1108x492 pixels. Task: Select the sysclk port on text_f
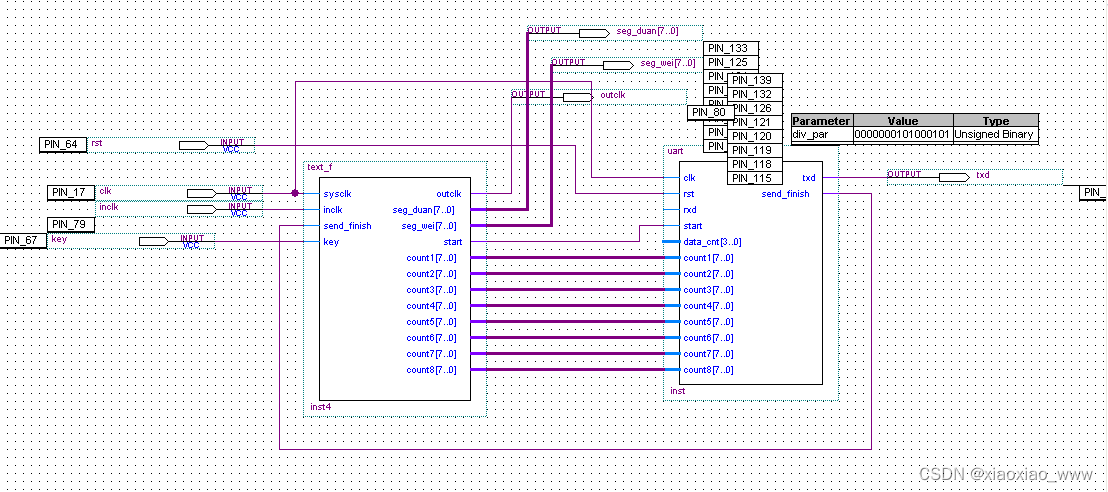pyautogui.click(x=337, y=194)
